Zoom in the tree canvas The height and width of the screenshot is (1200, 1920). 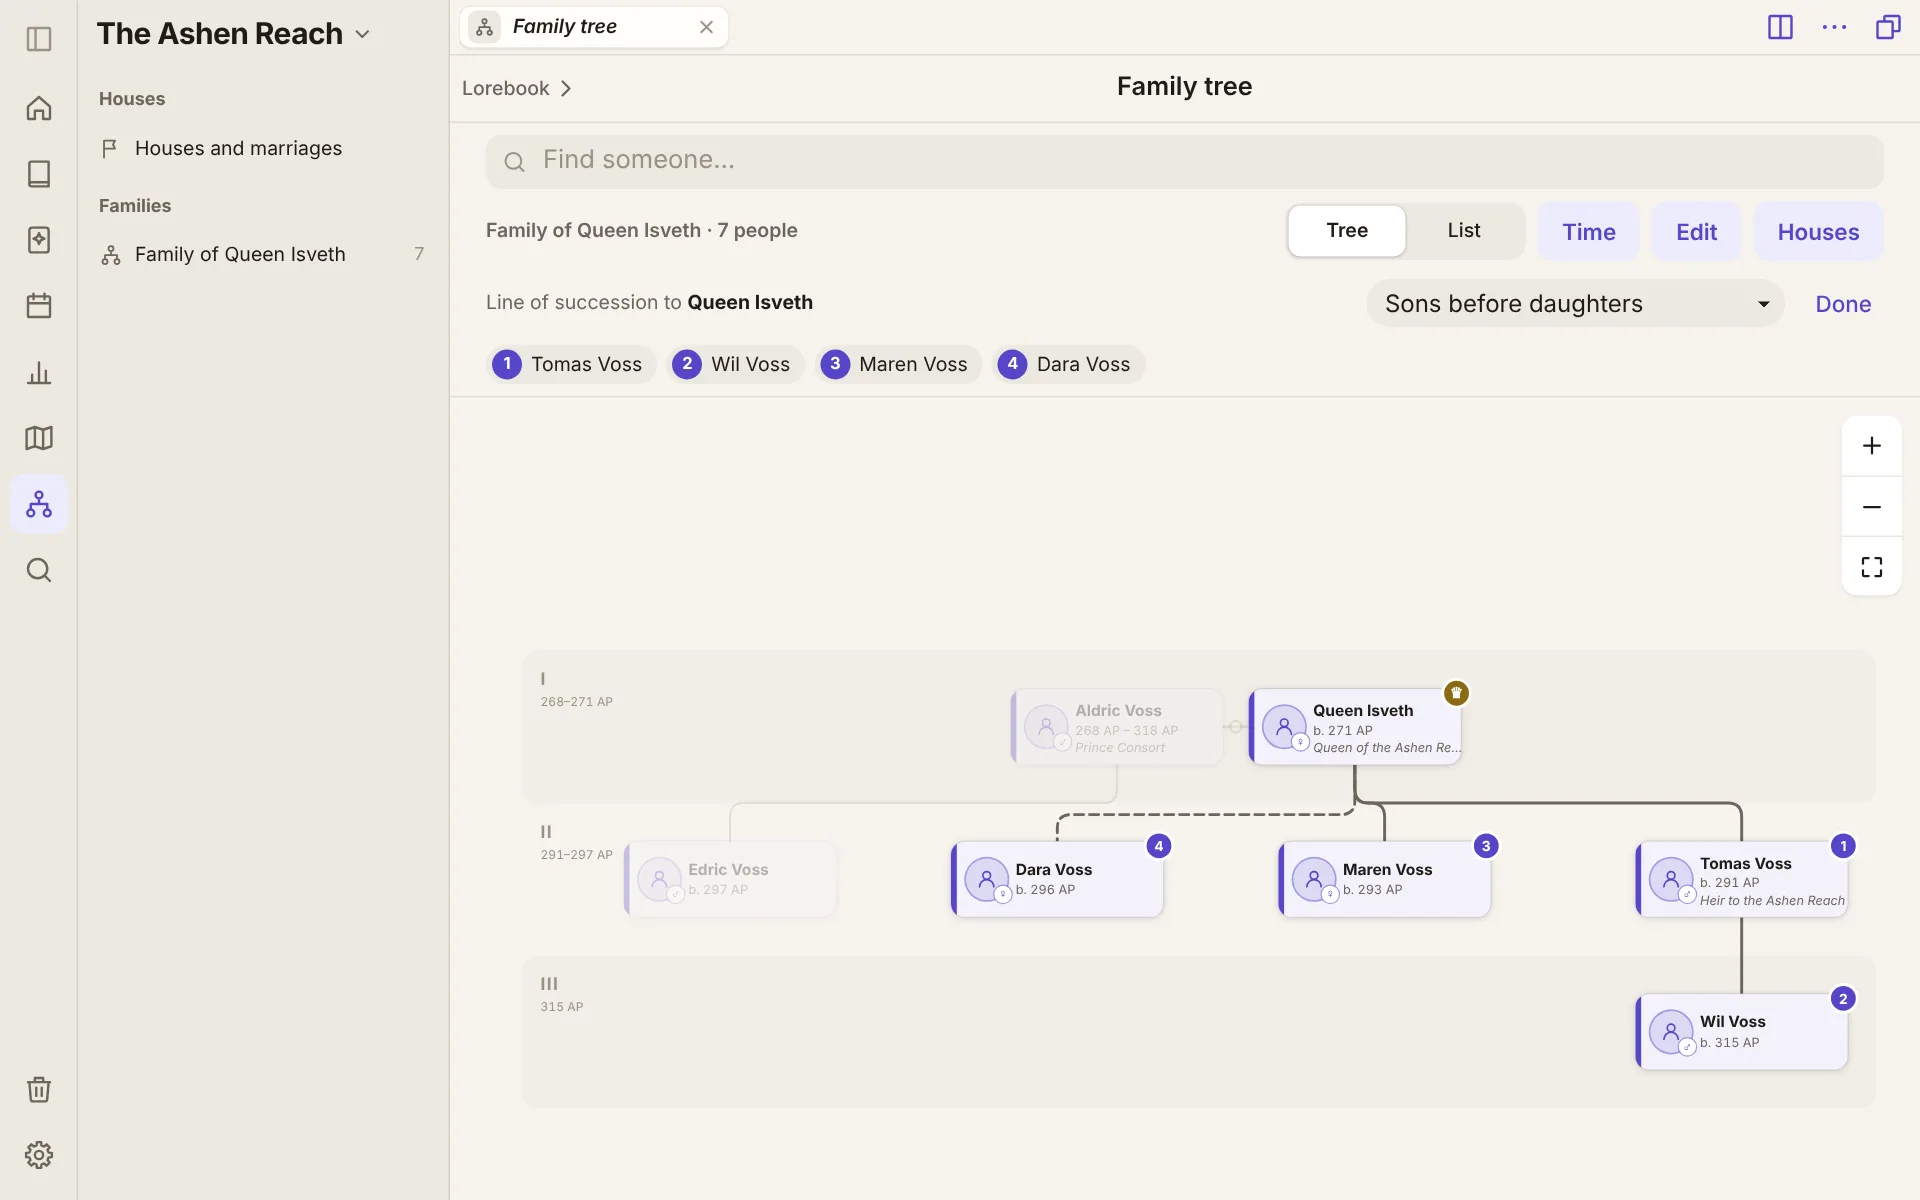1872,446
